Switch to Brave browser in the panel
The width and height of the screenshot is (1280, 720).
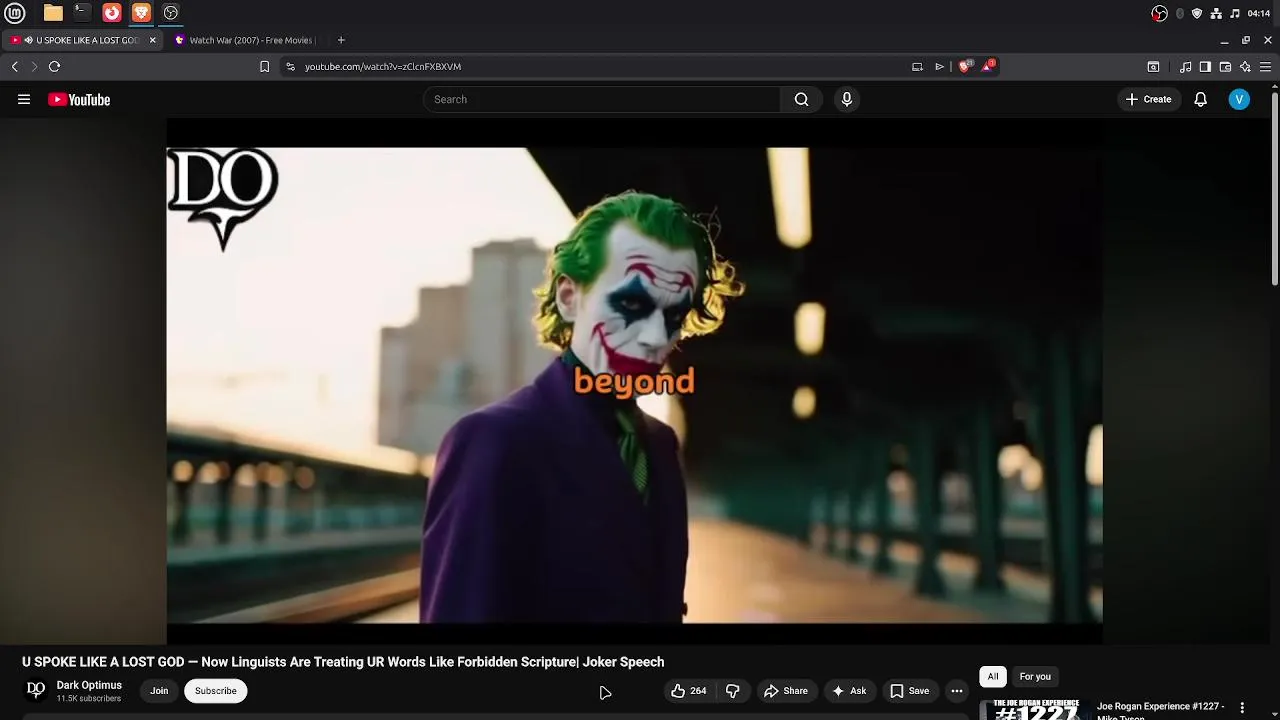(x=141, y=13)
